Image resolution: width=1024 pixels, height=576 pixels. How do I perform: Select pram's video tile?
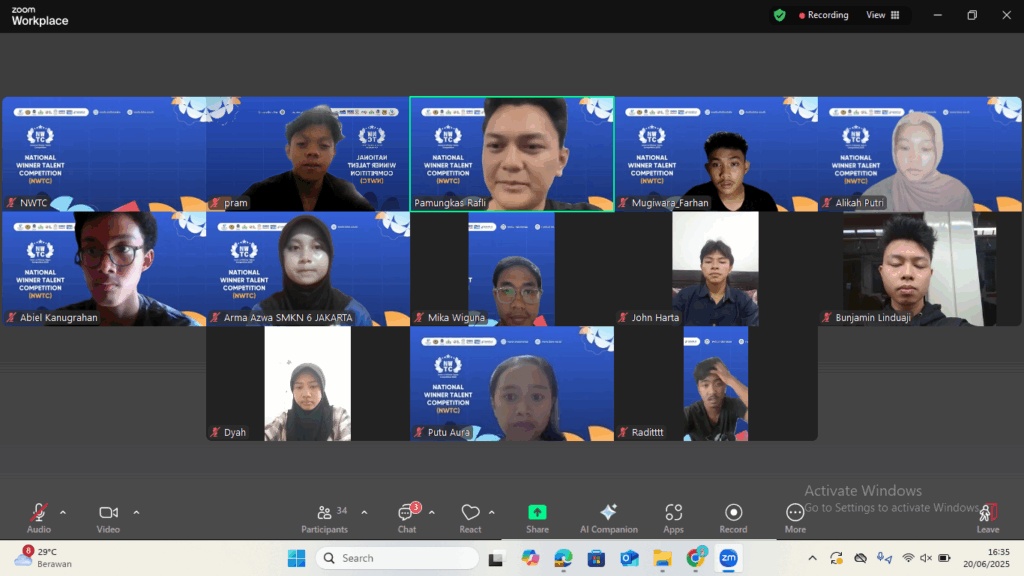(308, 154)
